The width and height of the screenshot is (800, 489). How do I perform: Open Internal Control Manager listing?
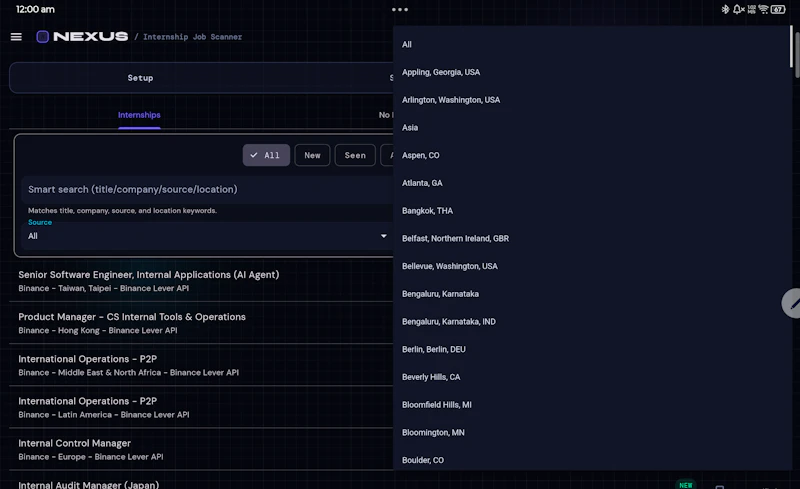point(202,450)
